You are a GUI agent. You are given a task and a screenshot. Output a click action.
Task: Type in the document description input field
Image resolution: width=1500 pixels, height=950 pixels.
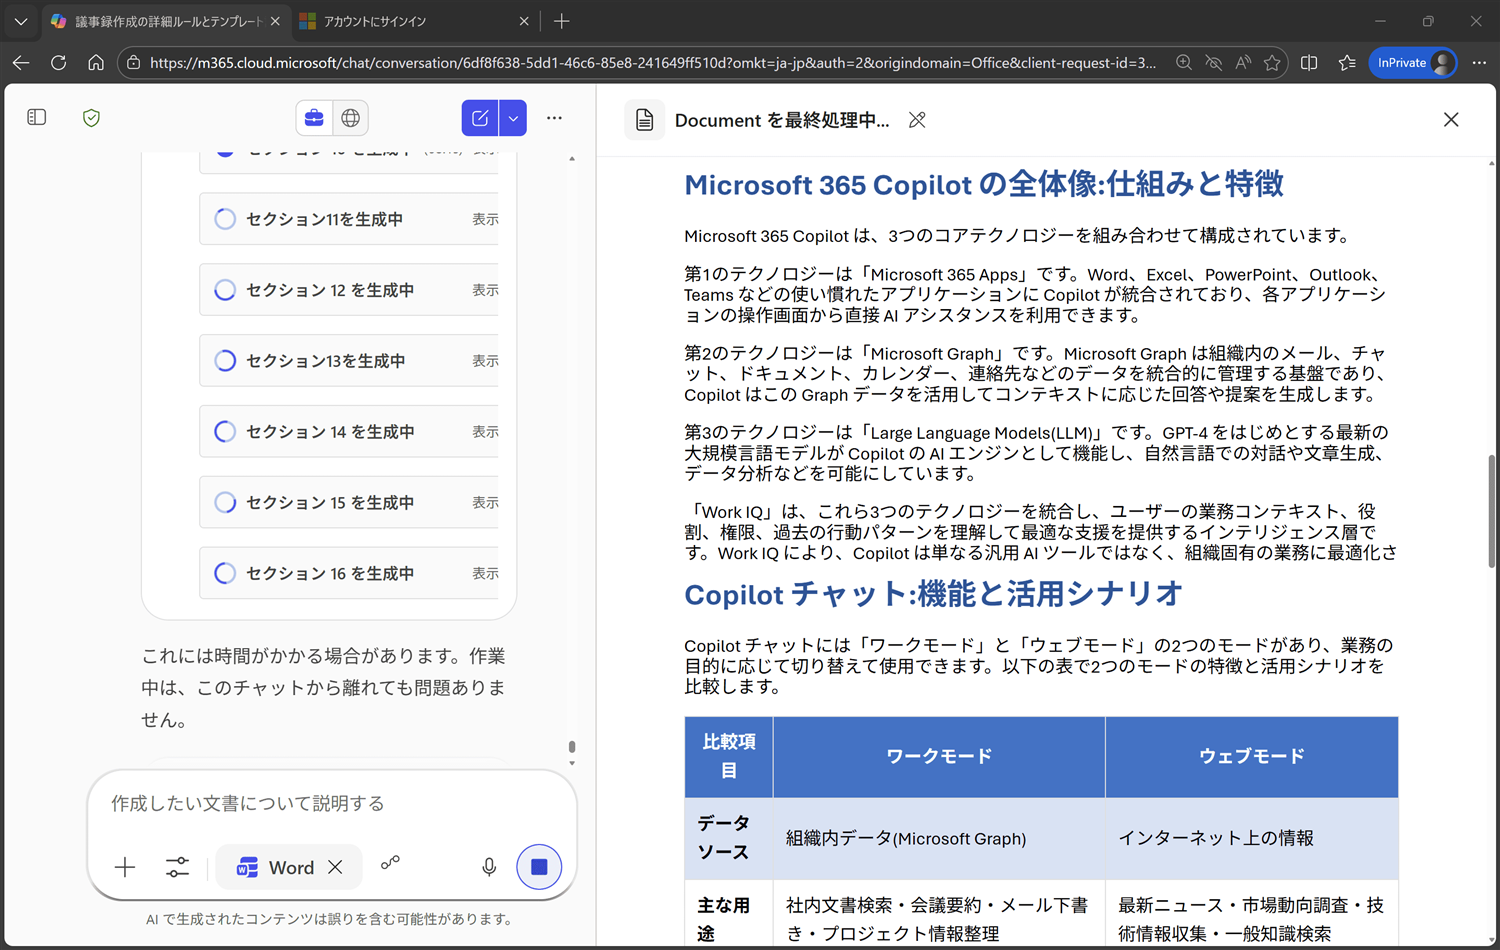click(330, 804)
